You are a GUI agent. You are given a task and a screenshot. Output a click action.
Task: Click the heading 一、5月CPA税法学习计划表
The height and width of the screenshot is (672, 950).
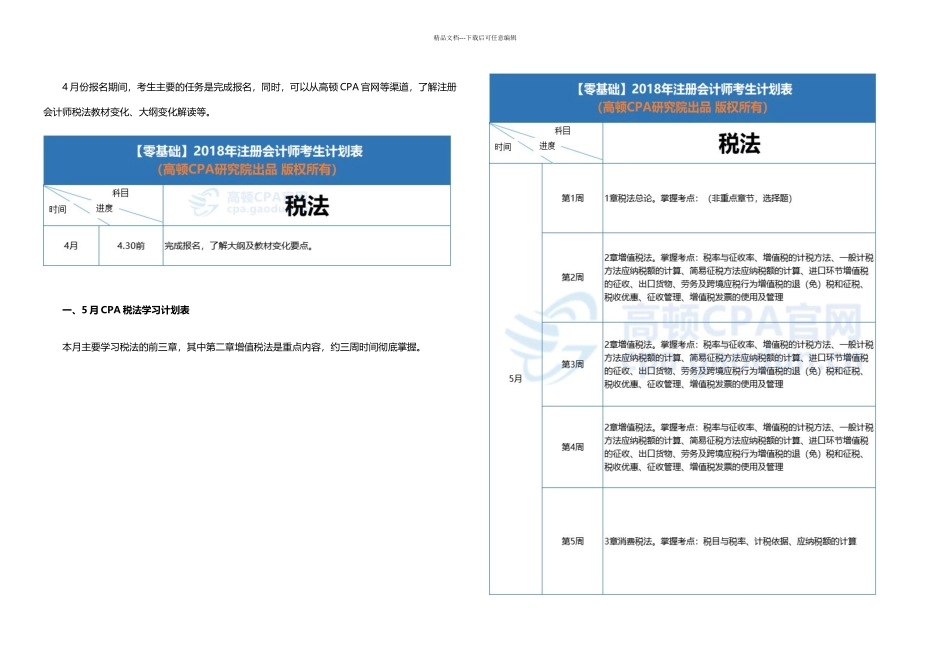point(126,310)
